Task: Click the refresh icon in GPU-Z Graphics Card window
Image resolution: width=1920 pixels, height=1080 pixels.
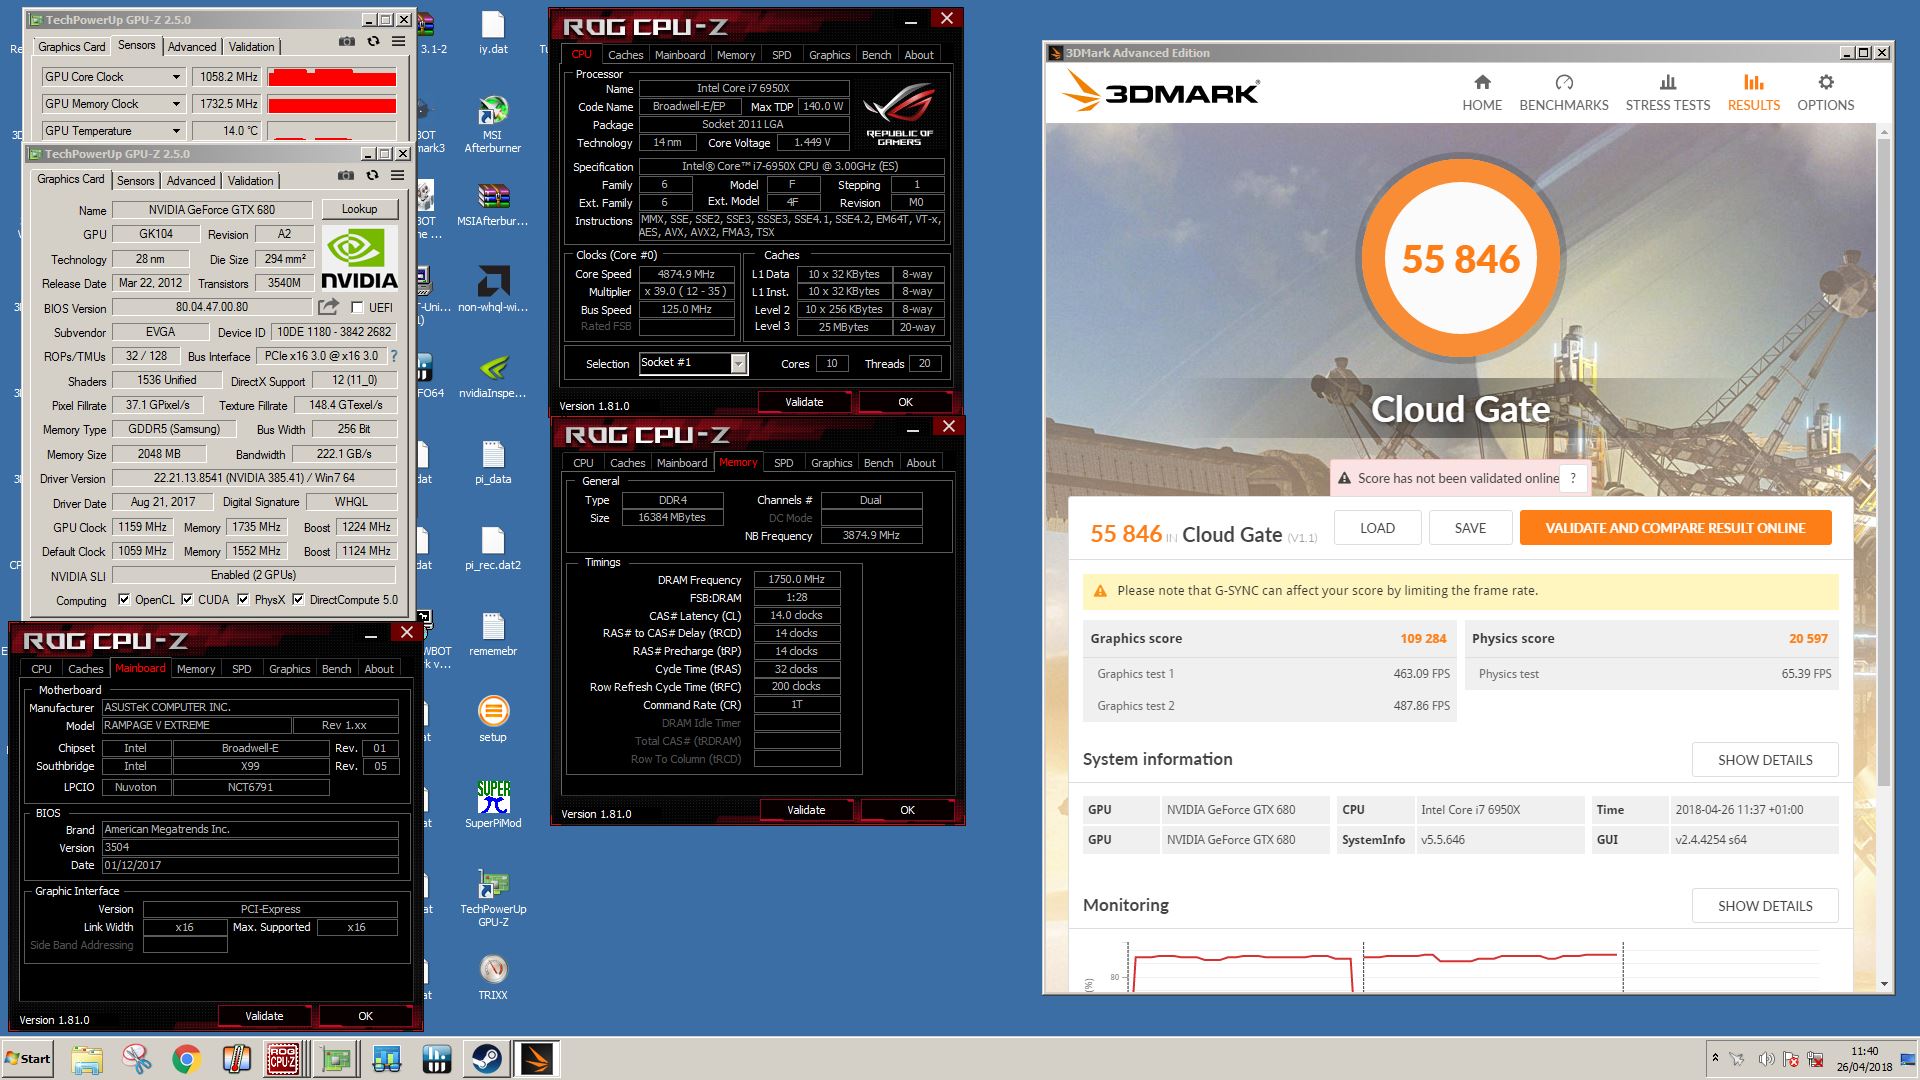Action: click(x=372, y=176)
